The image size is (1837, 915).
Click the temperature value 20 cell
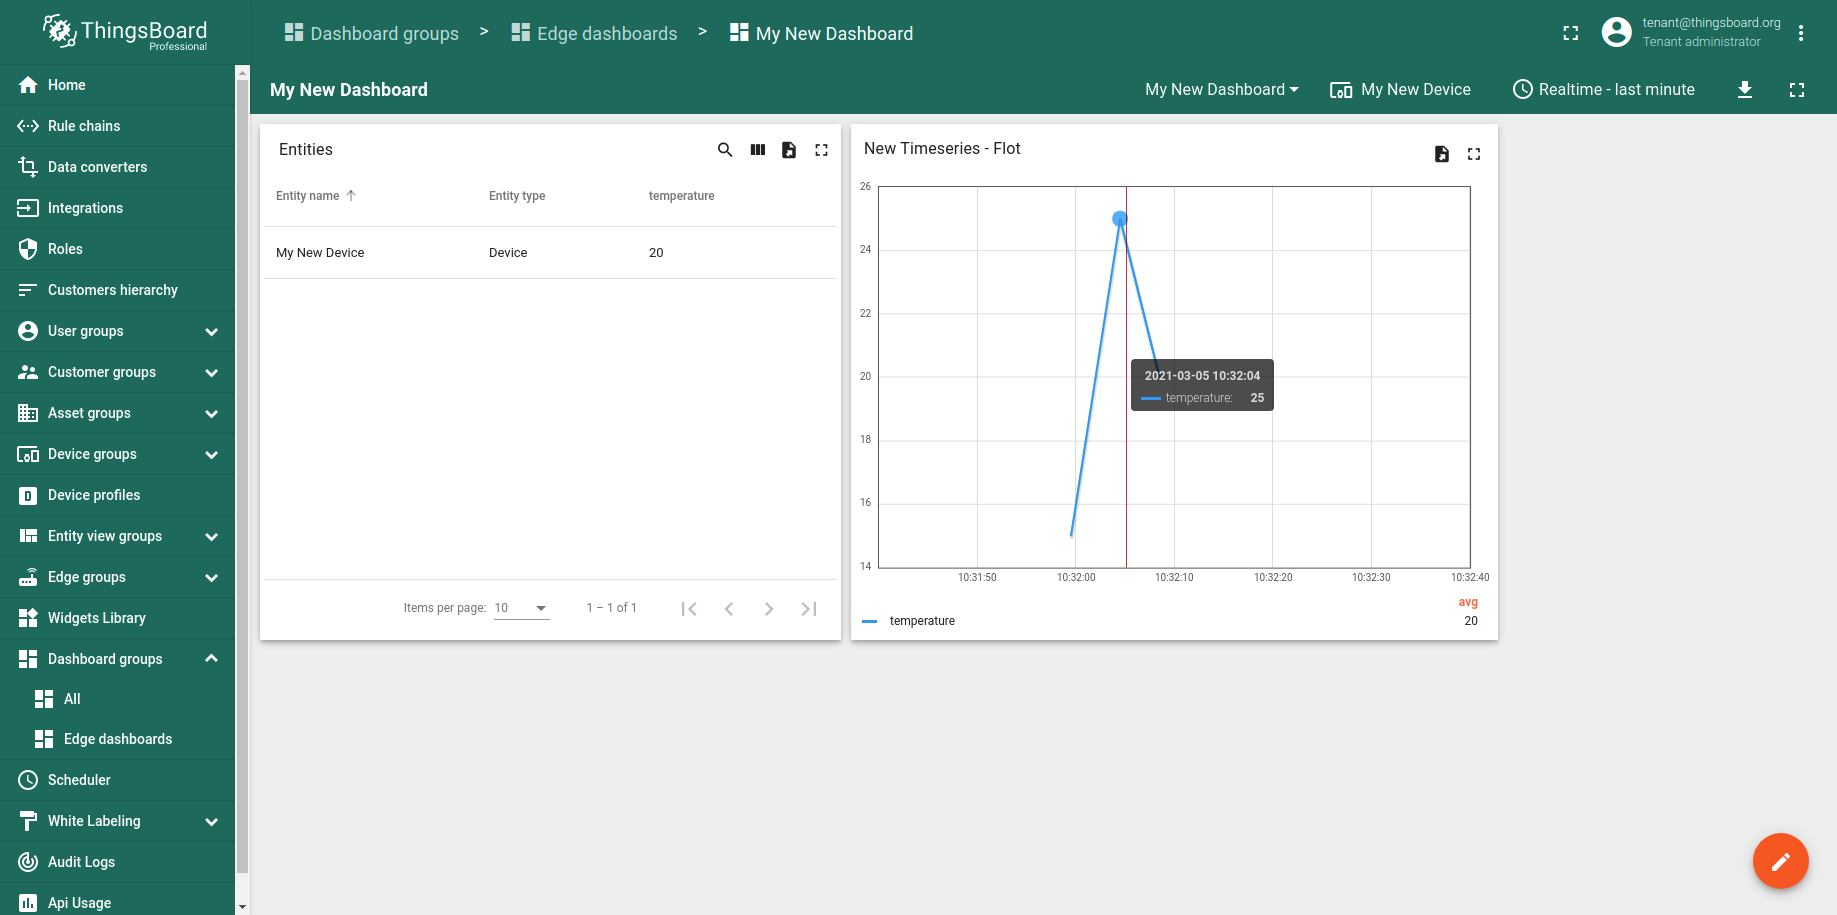pyautogui.click(x=656, y=253)
